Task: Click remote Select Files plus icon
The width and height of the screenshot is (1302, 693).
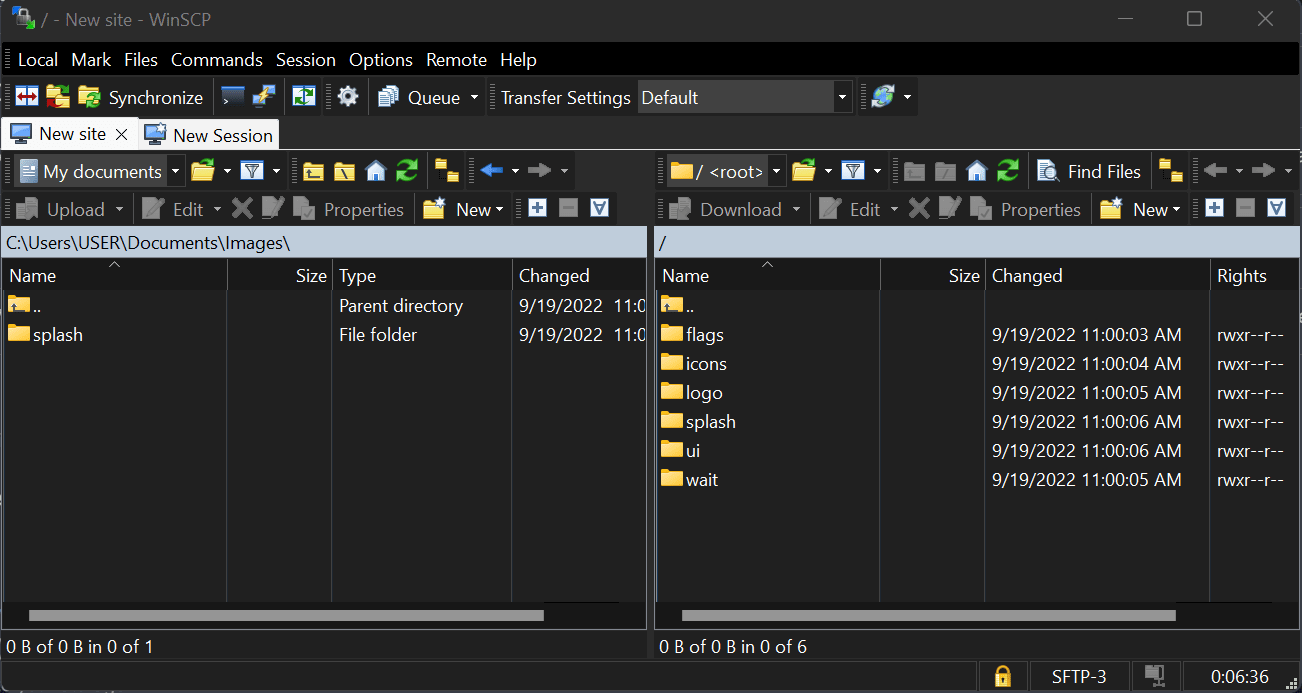Action: [1214, 209]
